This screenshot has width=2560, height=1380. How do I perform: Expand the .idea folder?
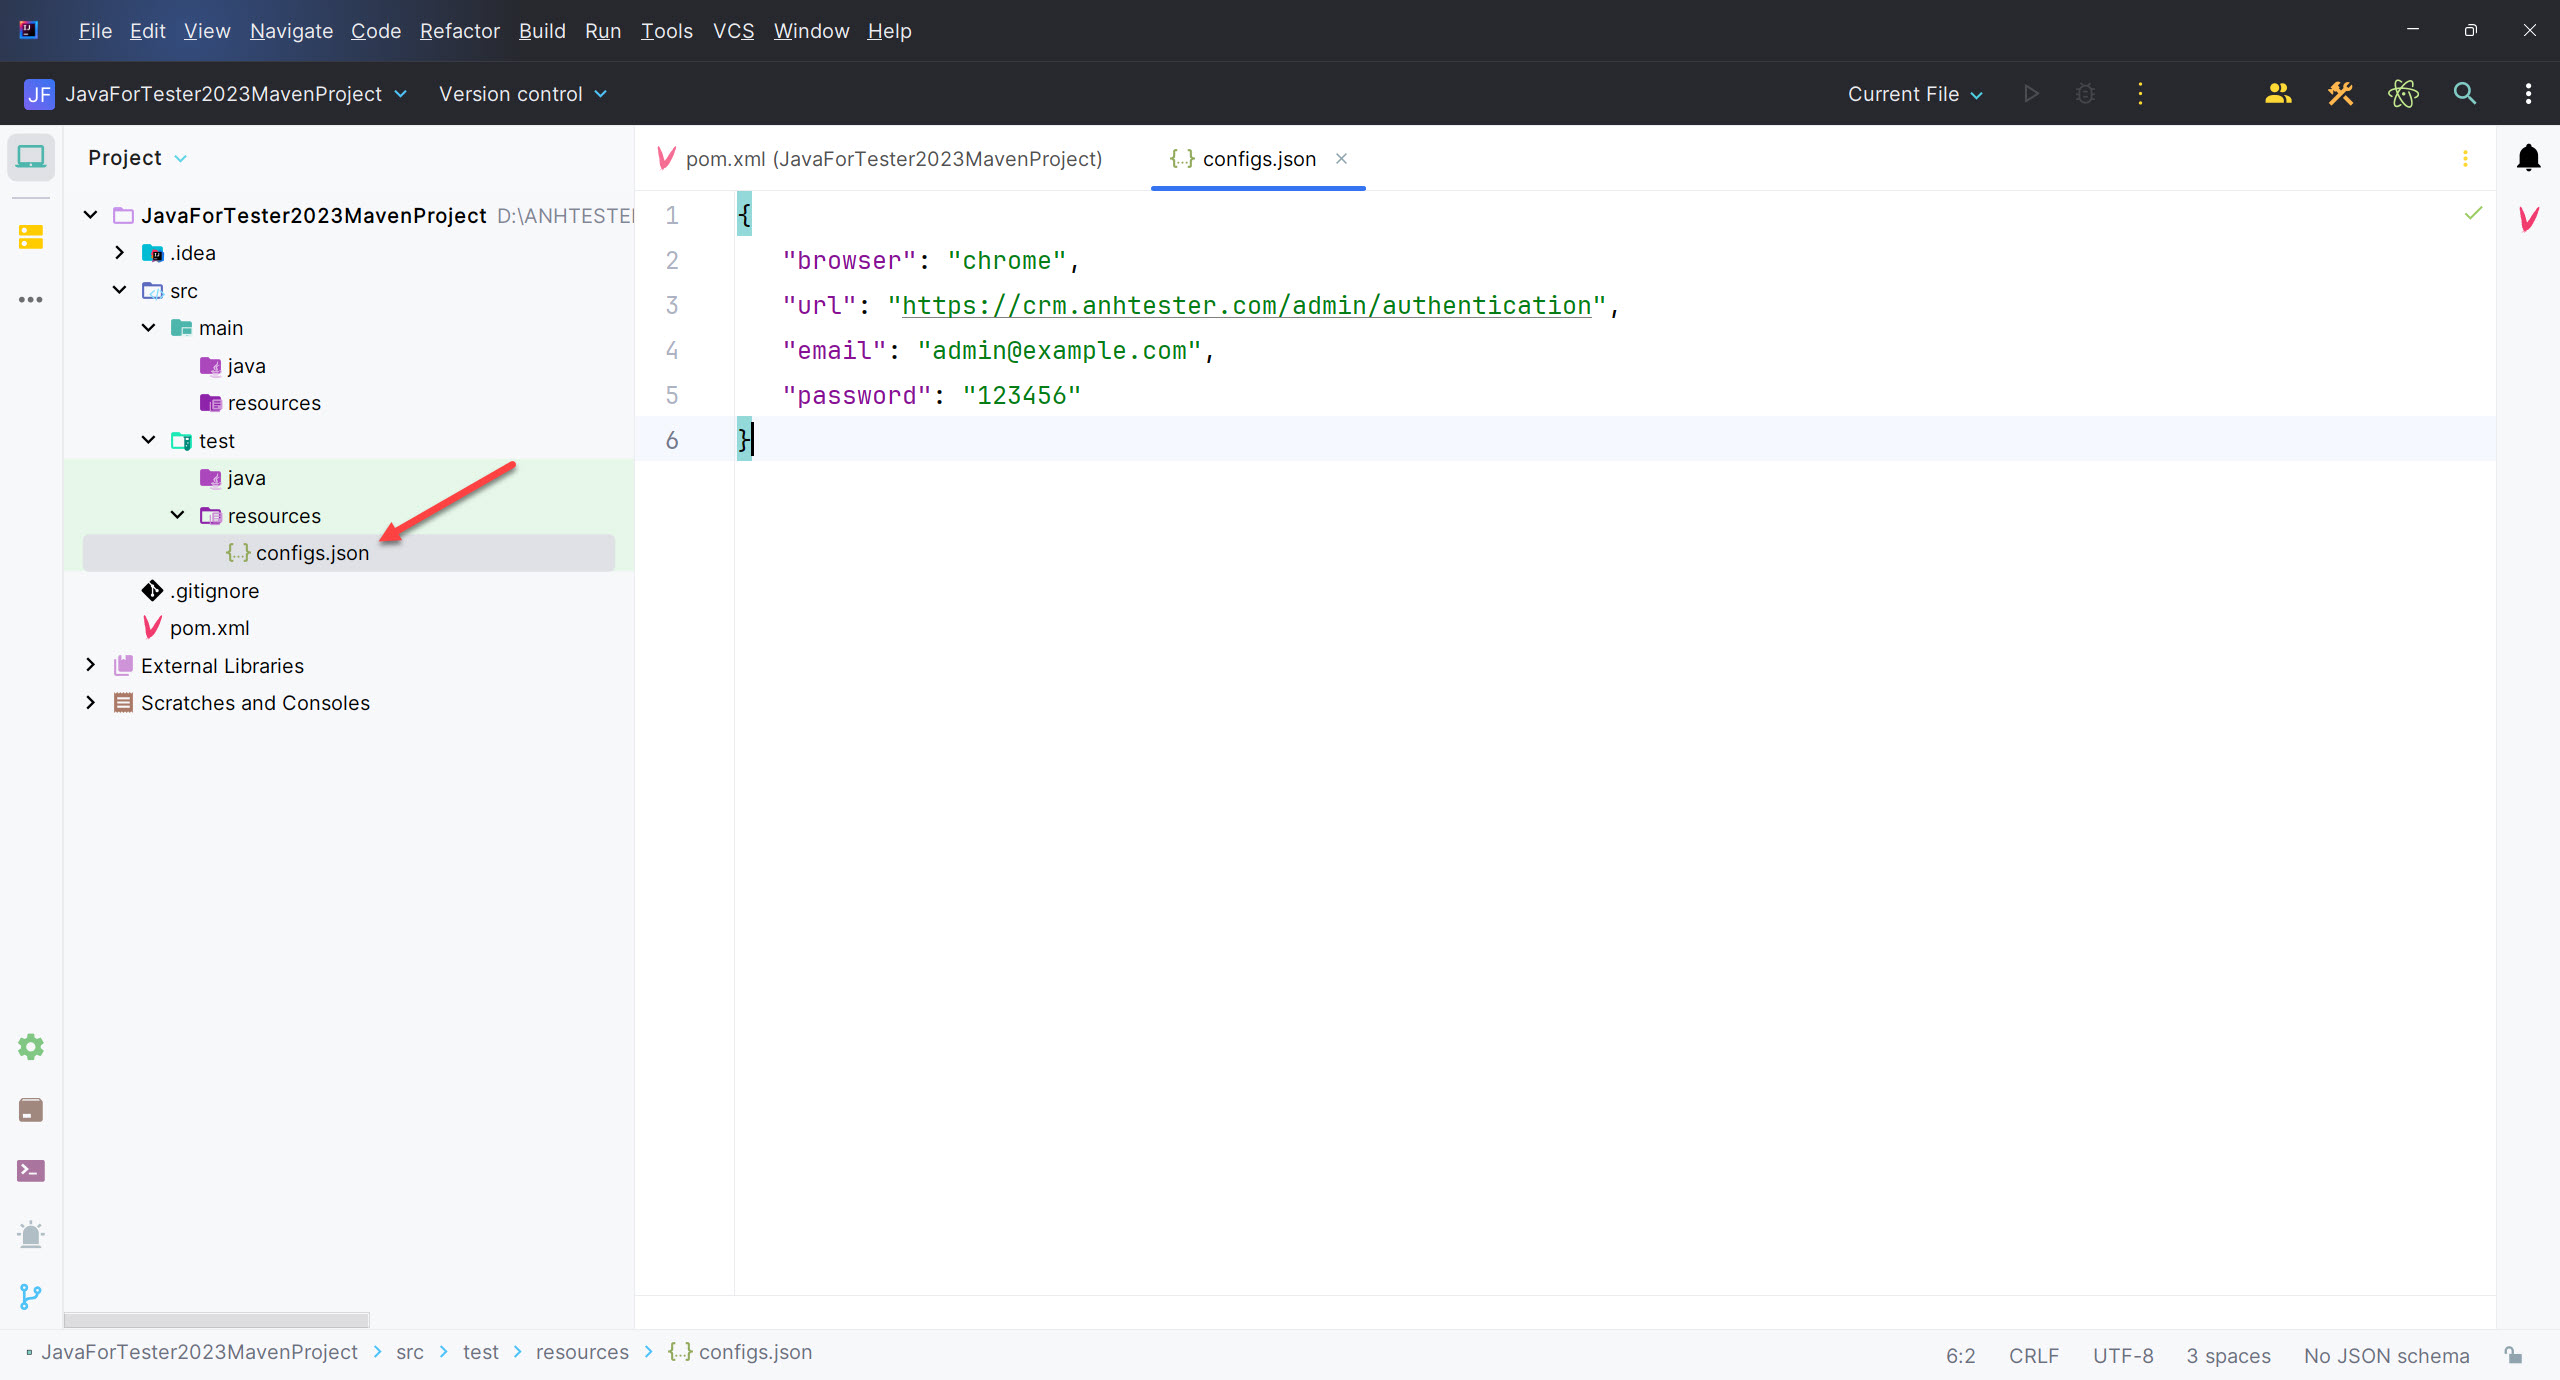click(x=119, y=252)
